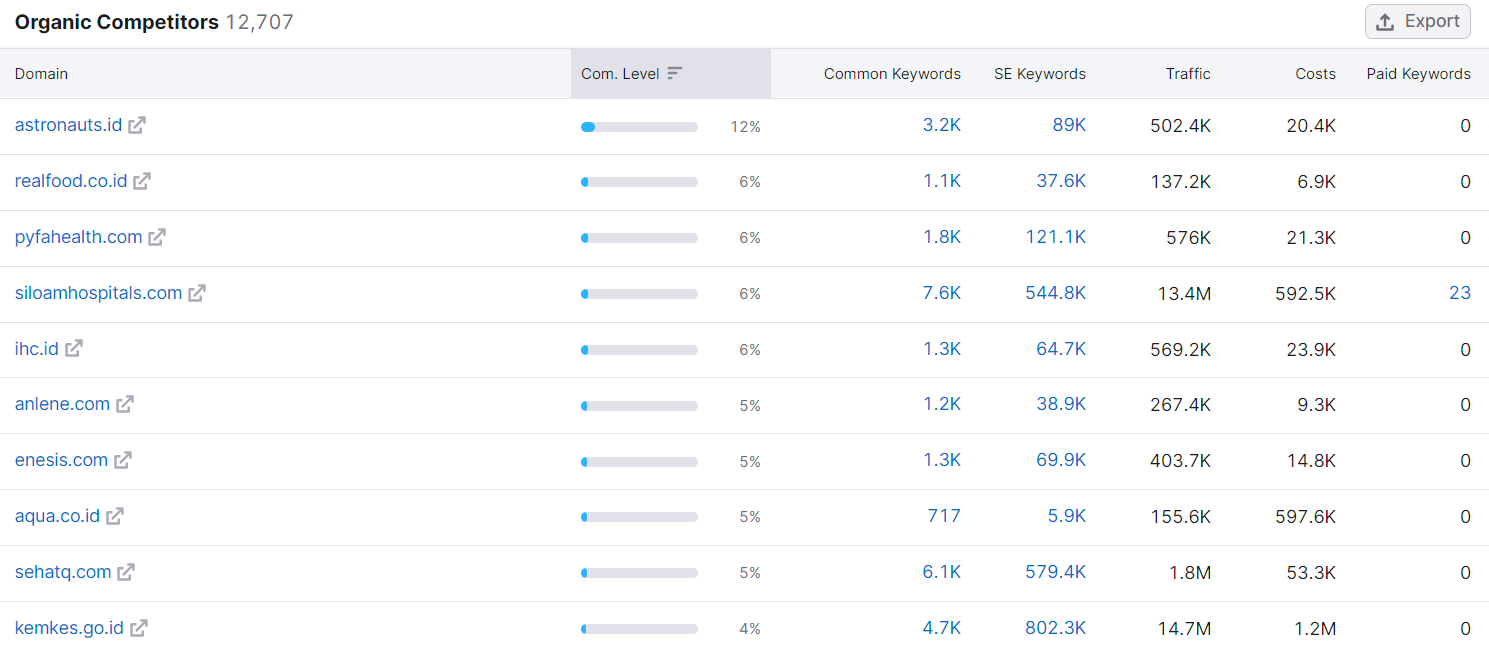Open external link icon next to aqua.co.id
Viewport: 1489px width, 654px height.
click(x=115, y=516)
